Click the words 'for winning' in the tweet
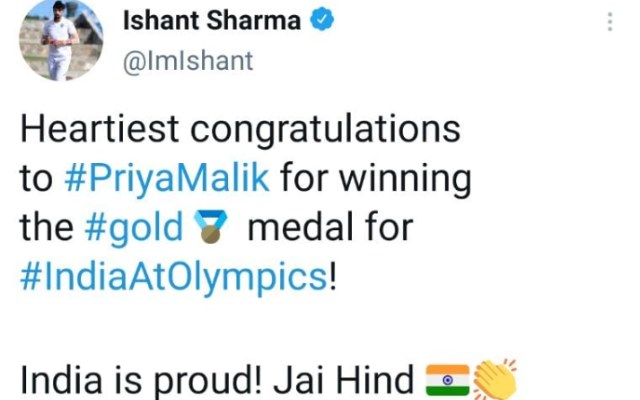 click(x=376, y=178)
